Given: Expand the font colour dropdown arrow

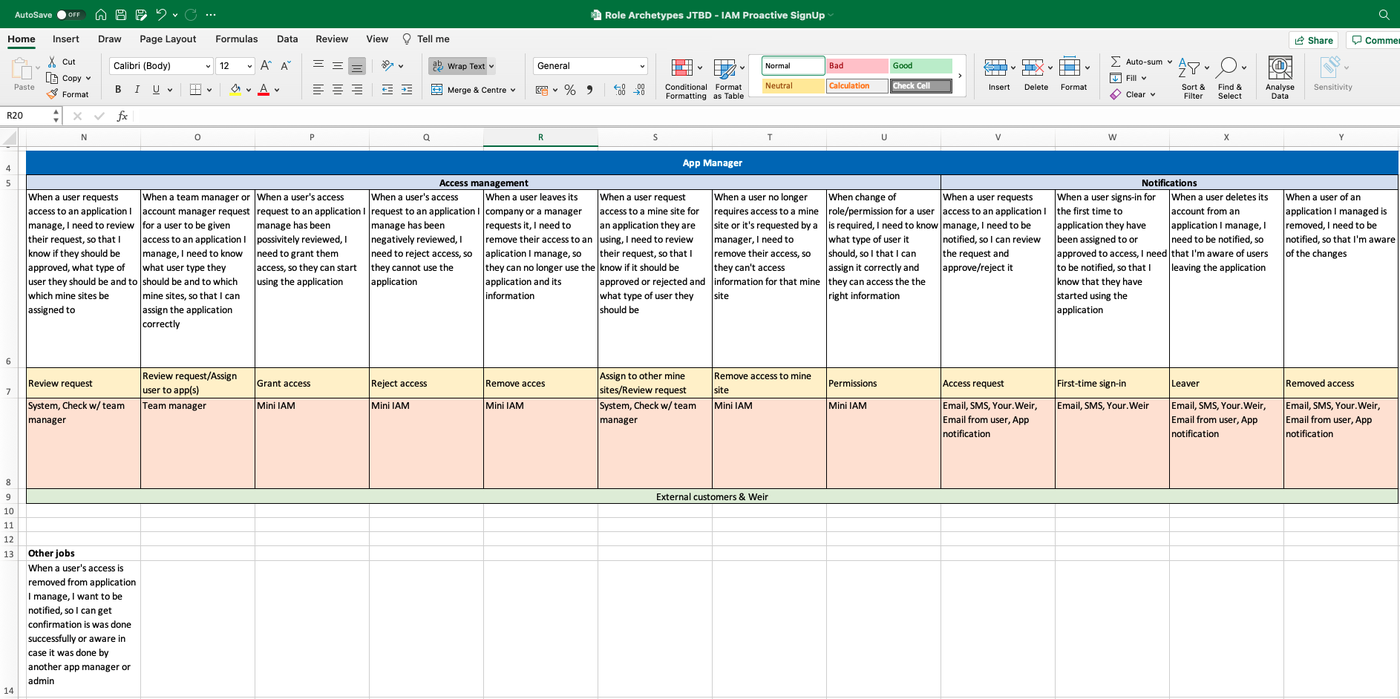Looking at the screenshot, I should click(277, 90).
